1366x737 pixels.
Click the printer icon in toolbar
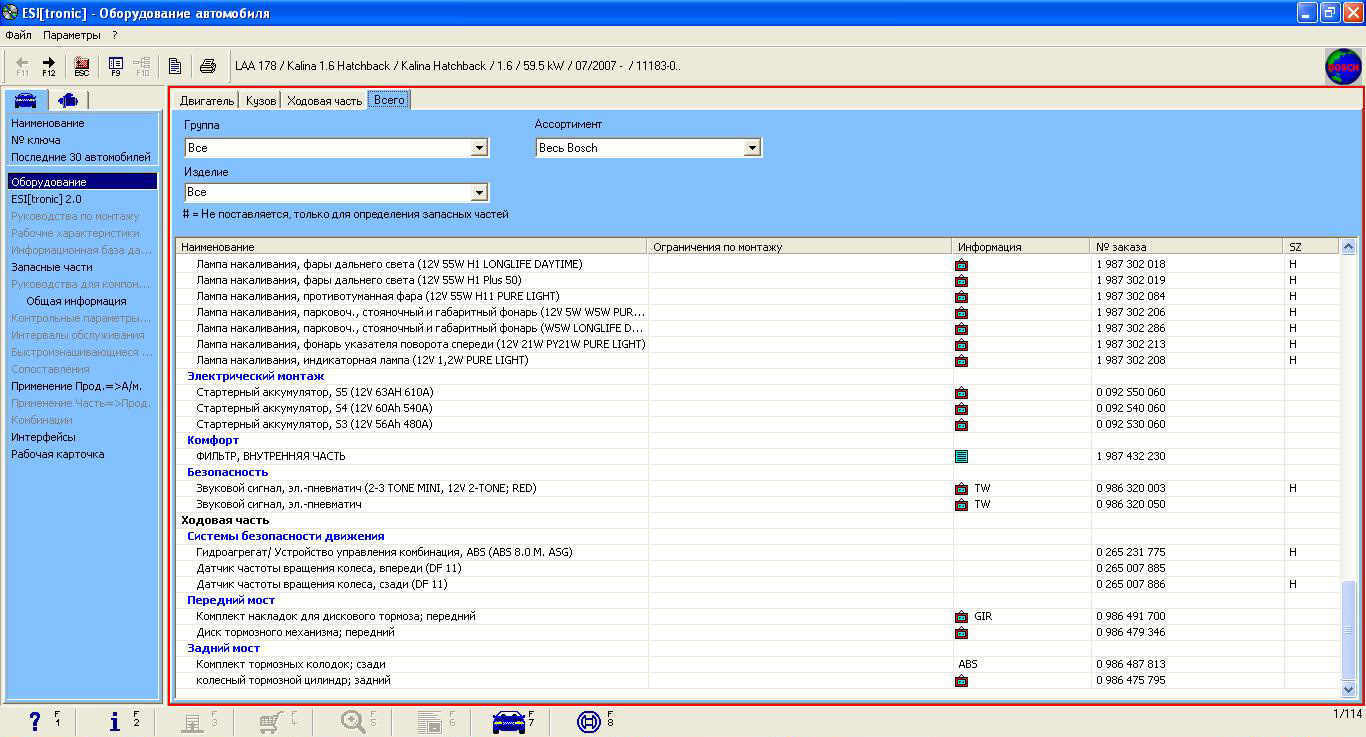[x=208, y=67]
